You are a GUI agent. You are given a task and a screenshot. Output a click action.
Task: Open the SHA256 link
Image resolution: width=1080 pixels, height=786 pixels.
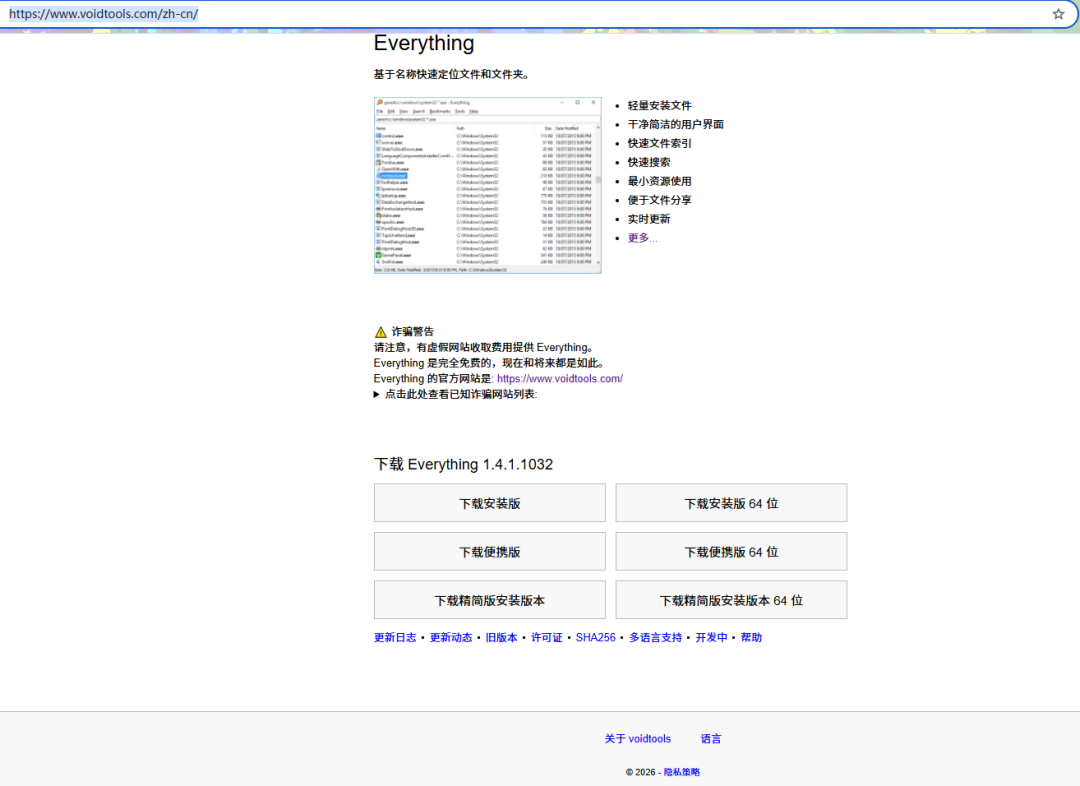click(595, 637)
